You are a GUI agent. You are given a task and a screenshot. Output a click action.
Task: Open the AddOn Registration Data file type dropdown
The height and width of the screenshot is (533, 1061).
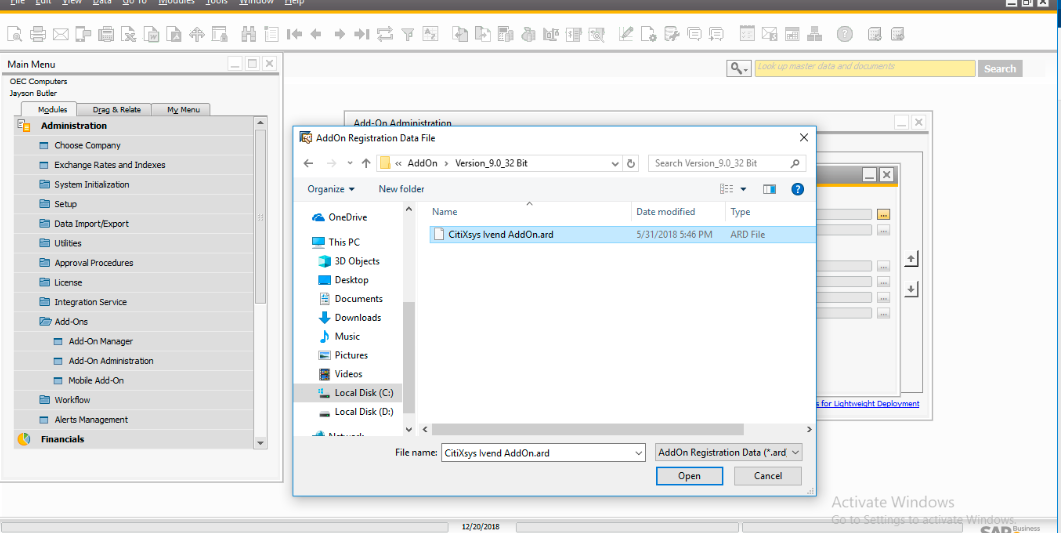click(x=729, y=453)
